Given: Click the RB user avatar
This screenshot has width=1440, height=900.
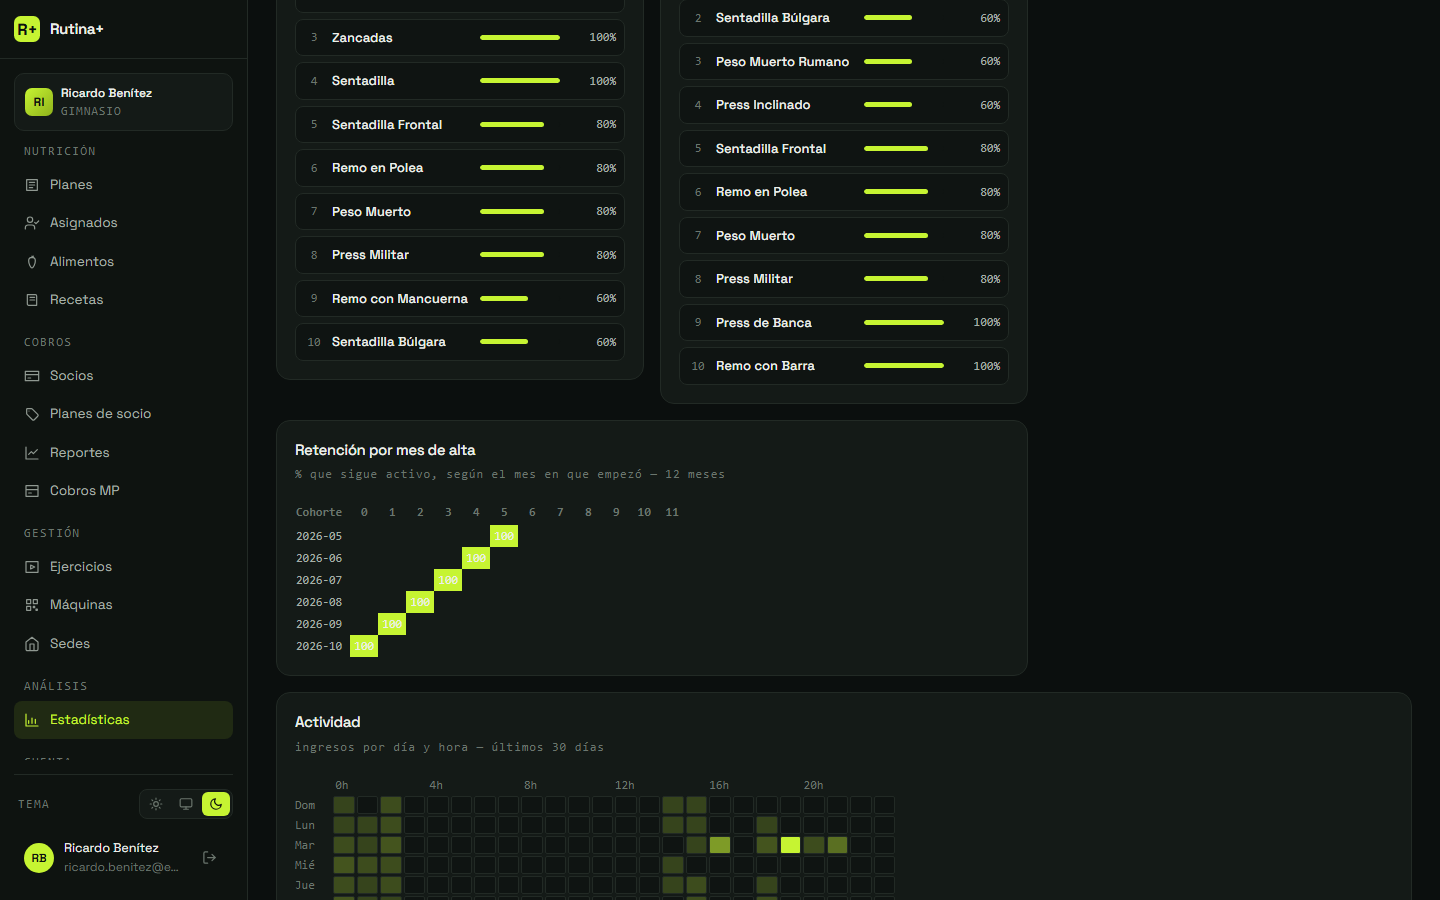Looking at the screenshot, I should (39, 858).
